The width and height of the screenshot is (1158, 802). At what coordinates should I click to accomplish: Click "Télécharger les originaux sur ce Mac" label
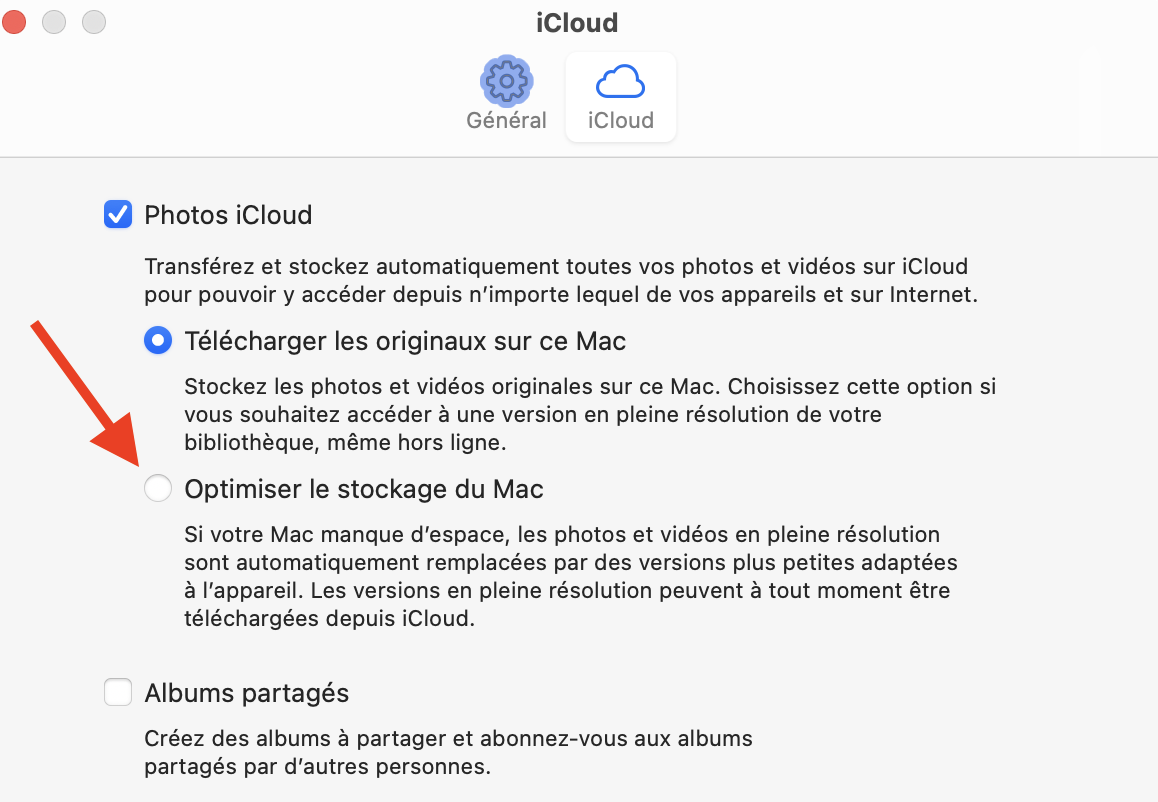[405, 342]
